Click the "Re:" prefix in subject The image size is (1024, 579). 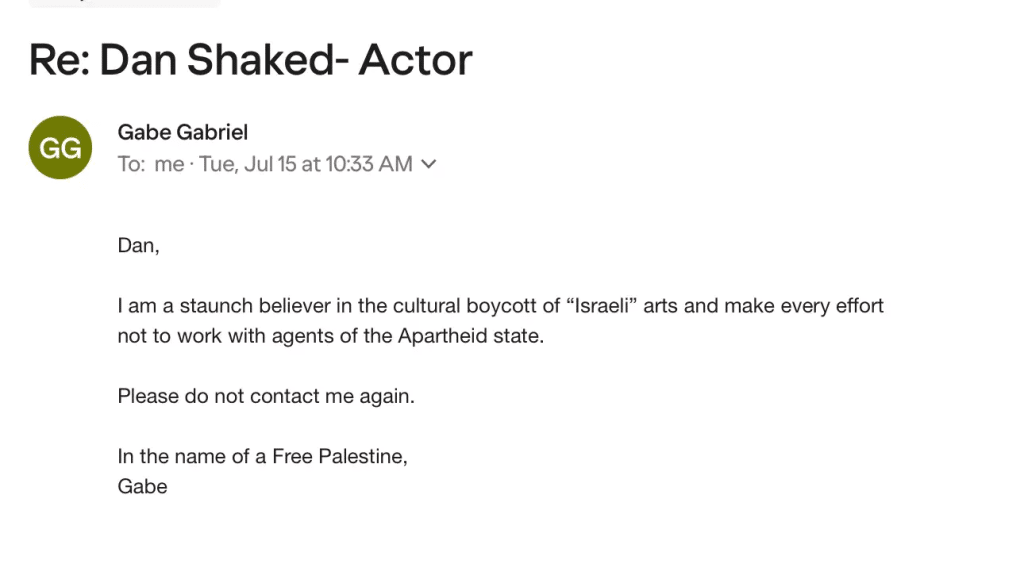pyautogui.click(x=59, y=61)
